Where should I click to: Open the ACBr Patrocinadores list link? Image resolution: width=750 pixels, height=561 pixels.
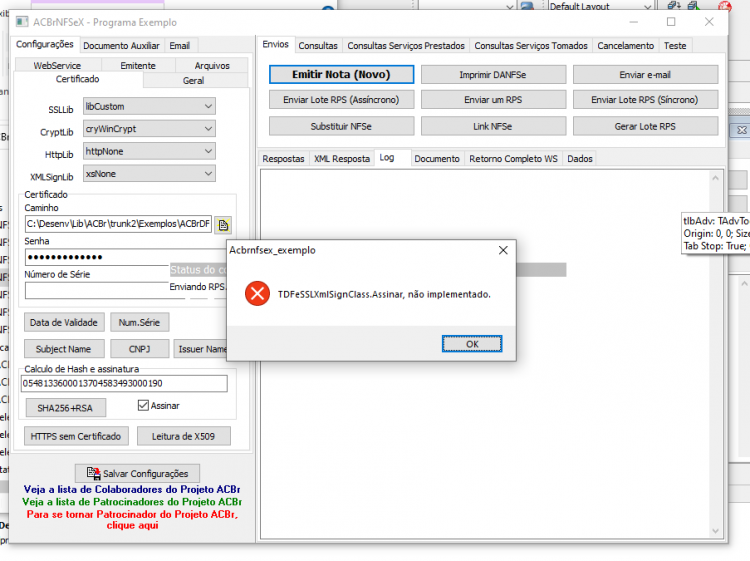(132, 502)
